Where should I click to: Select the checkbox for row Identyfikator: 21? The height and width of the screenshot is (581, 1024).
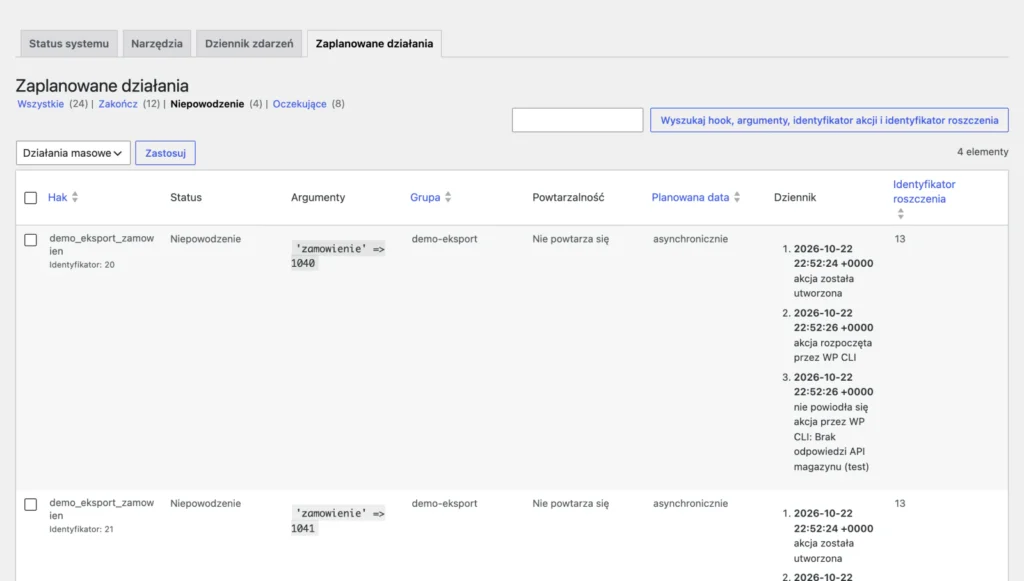[x=31, y=504]
